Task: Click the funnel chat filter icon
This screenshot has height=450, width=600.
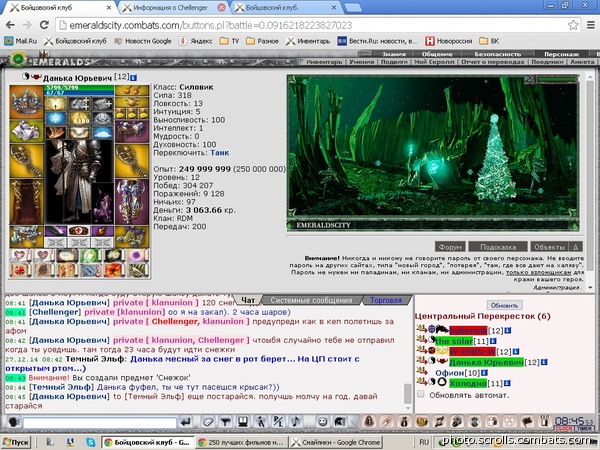Action: click(x=225, y=422)
